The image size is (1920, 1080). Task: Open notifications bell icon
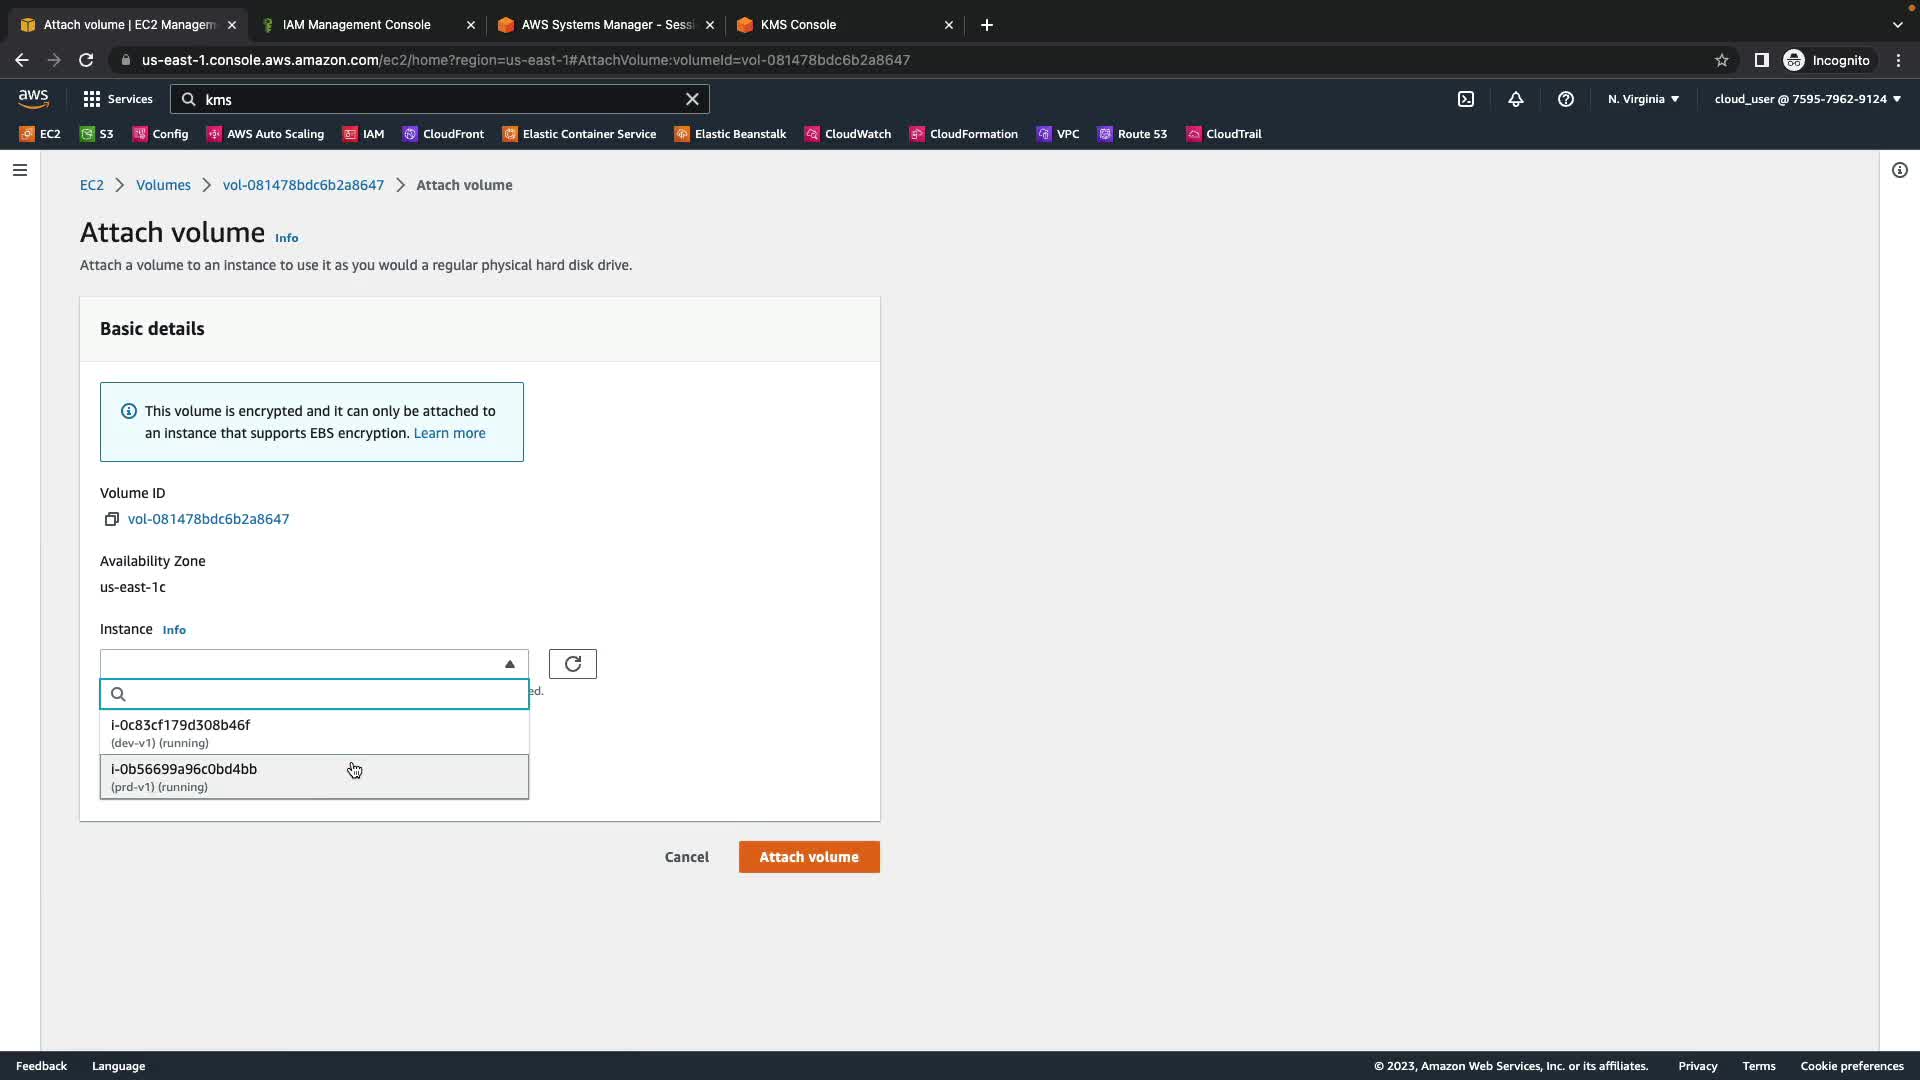[1516, 99]
